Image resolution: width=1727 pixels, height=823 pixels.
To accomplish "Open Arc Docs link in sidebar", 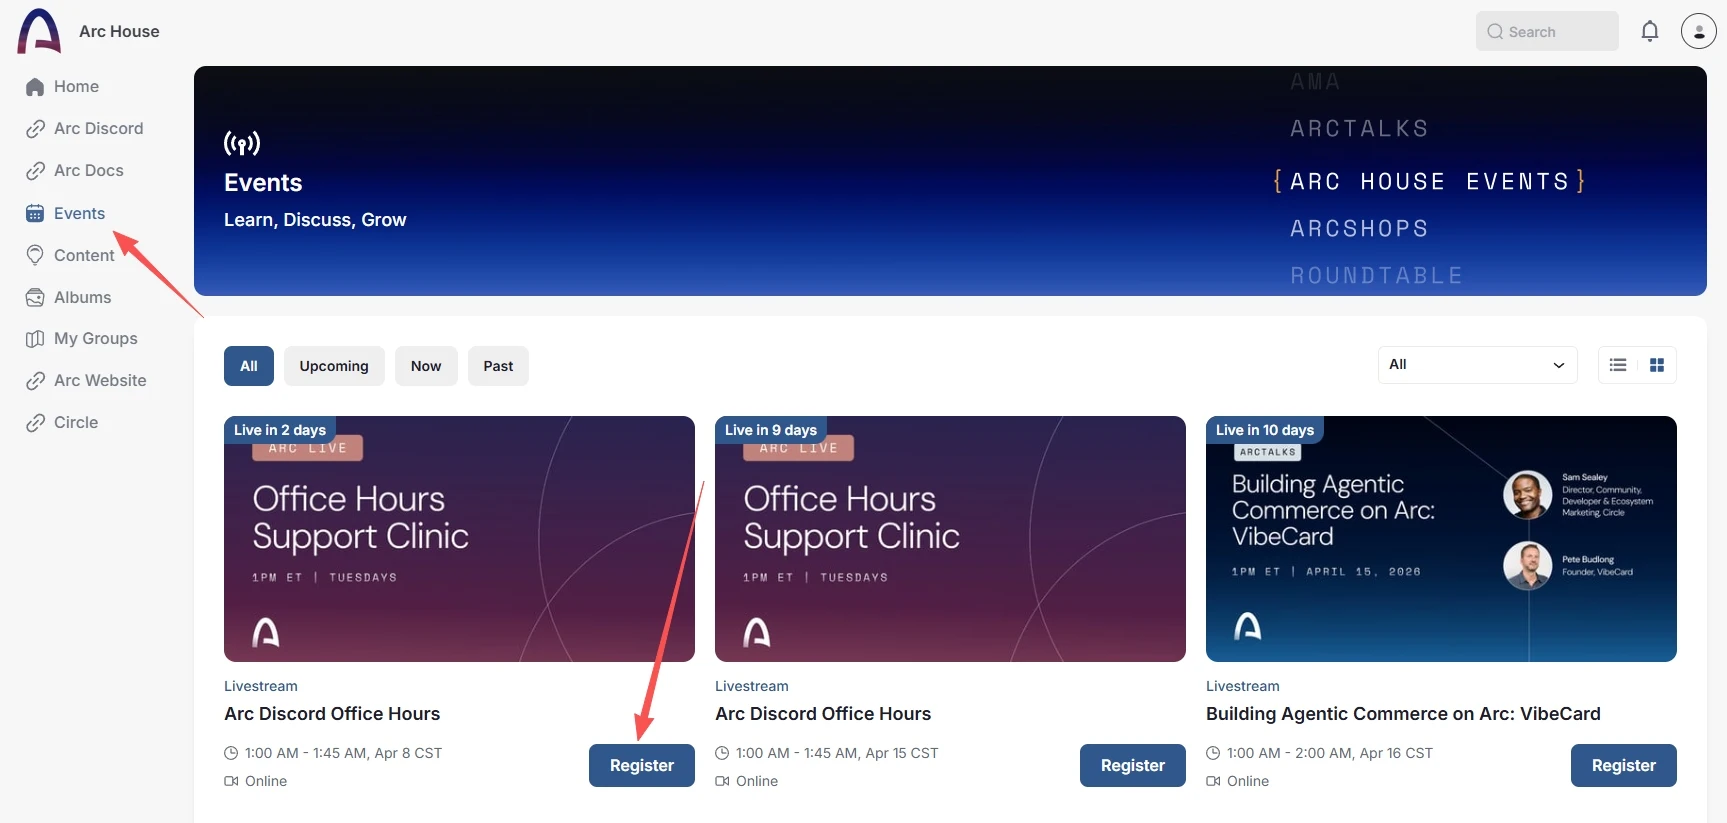I will pyautogui.click(x=88, y=171).
